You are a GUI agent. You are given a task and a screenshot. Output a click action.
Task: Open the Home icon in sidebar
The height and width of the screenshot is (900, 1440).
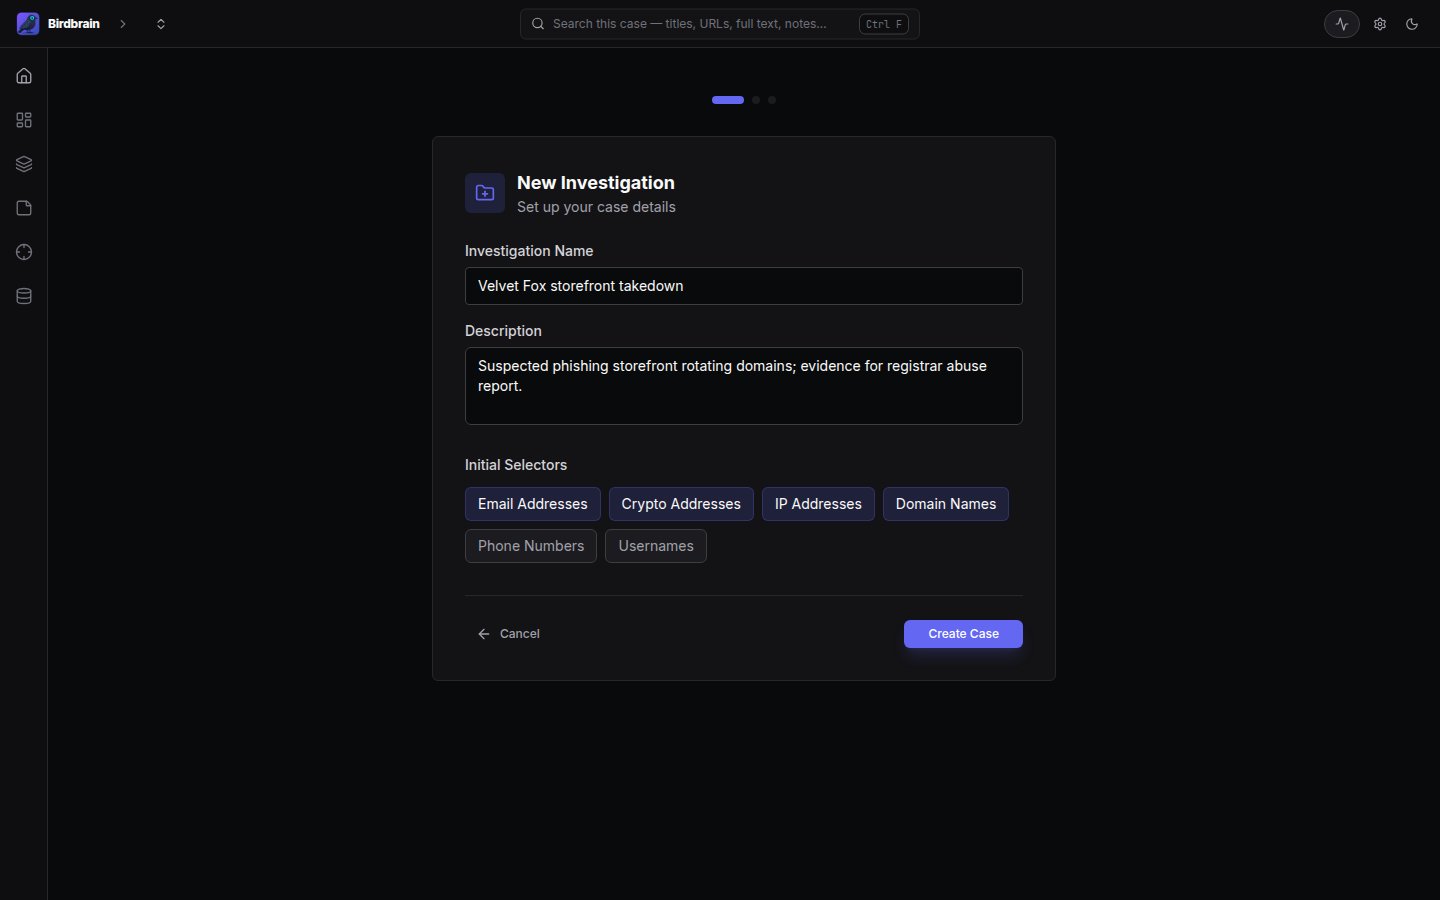(x=24, y=76)
